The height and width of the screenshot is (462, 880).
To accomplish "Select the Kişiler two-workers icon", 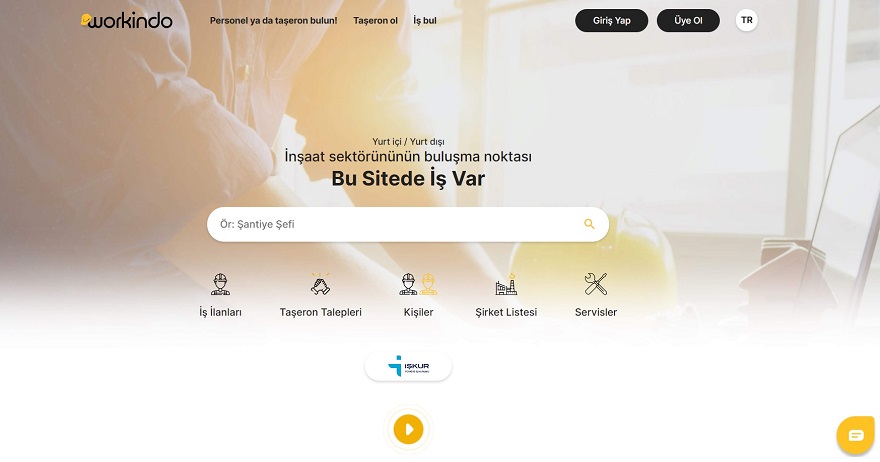I will (418, 284).
